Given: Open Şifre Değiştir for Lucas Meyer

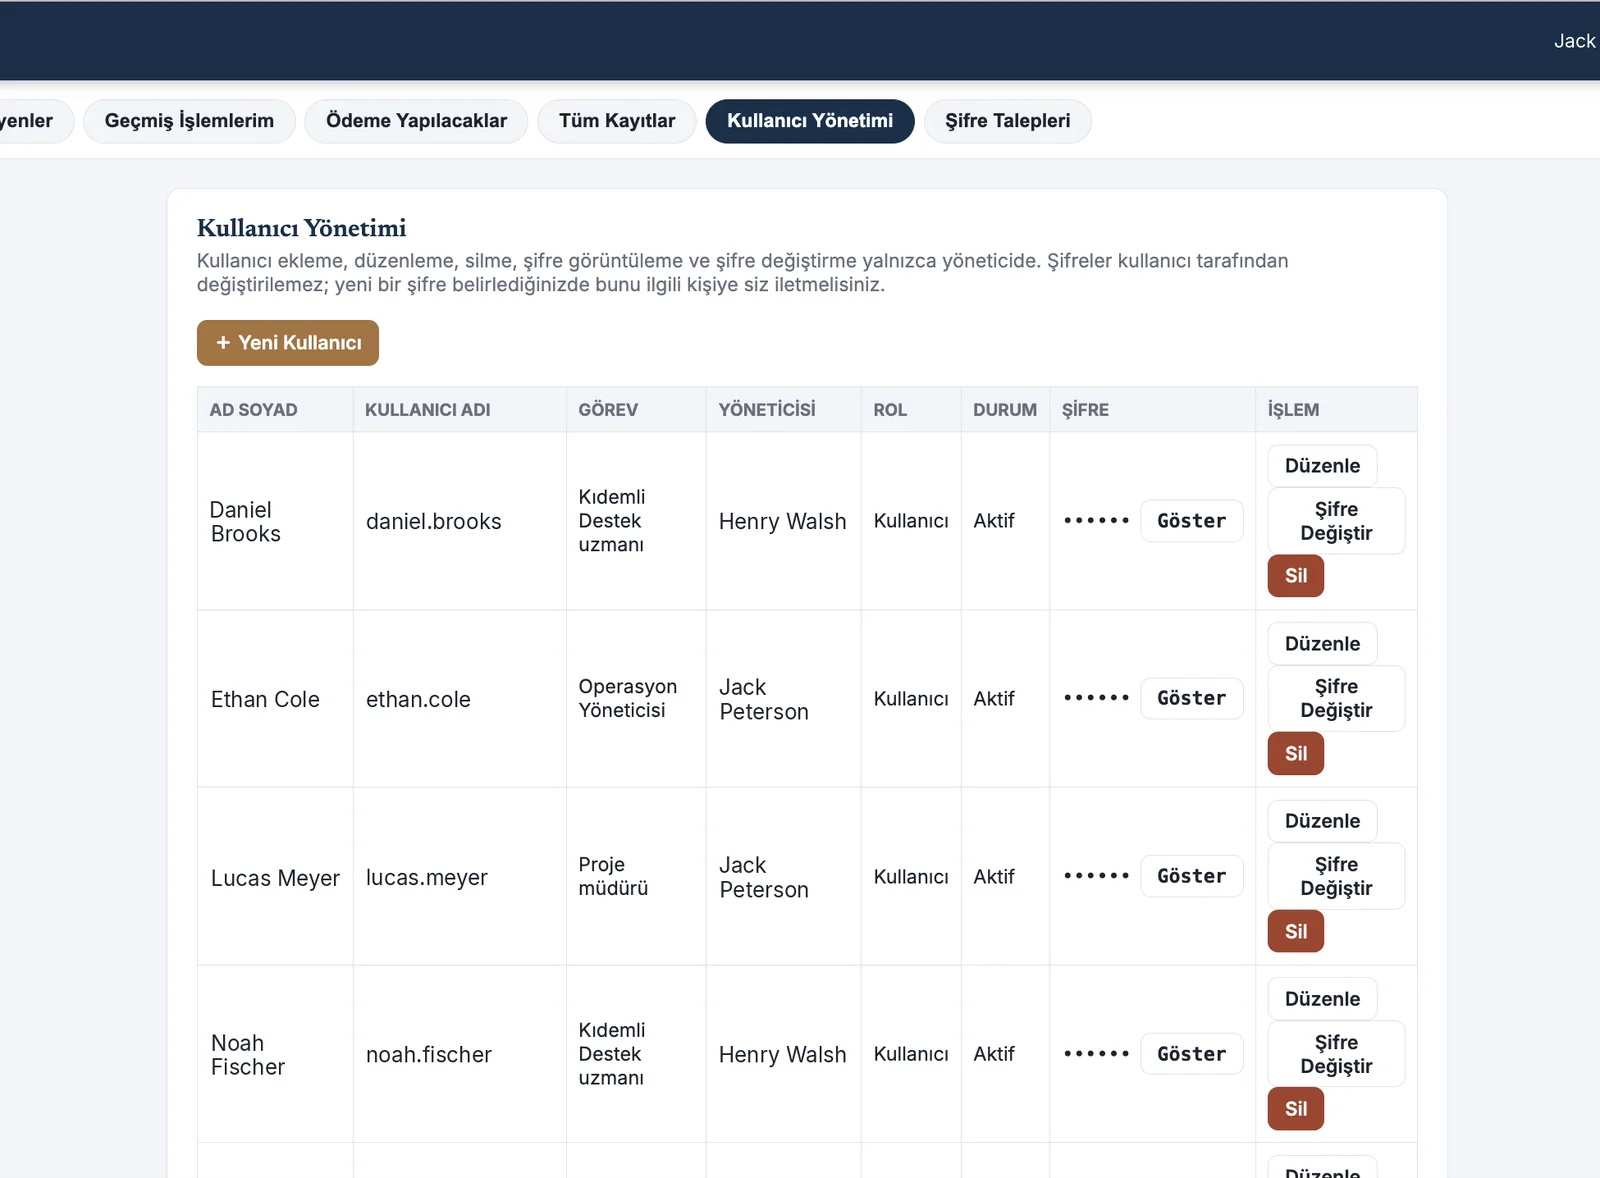Looking at the screenshot, I should [1336, 876].
